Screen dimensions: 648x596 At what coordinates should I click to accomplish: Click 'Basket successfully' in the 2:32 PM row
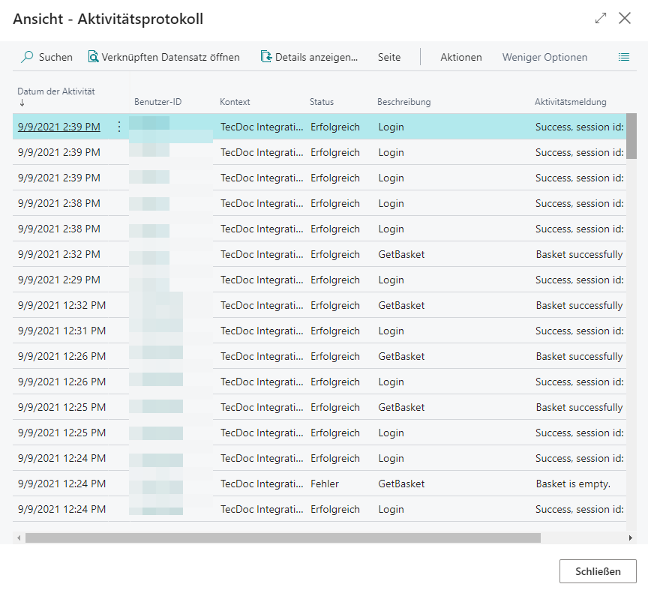click(x=579, y=254)
